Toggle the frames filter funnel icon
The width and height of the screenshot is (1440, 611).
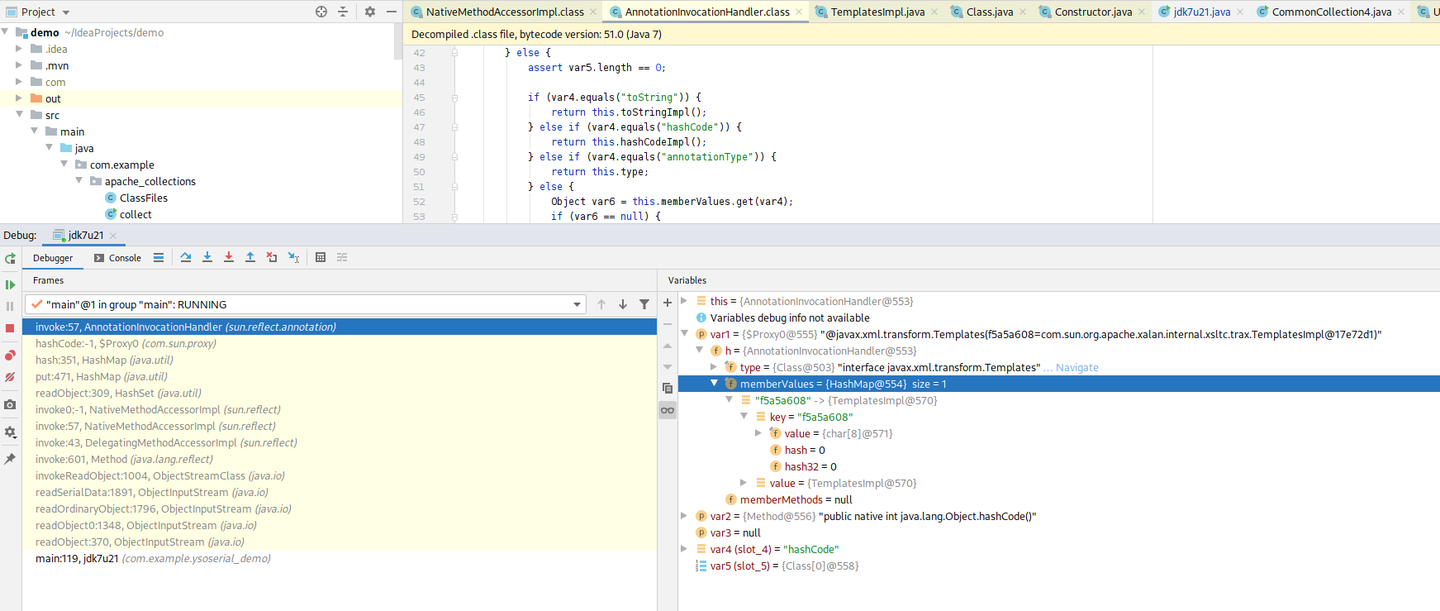pyautogui.click(x=644, y=304)
